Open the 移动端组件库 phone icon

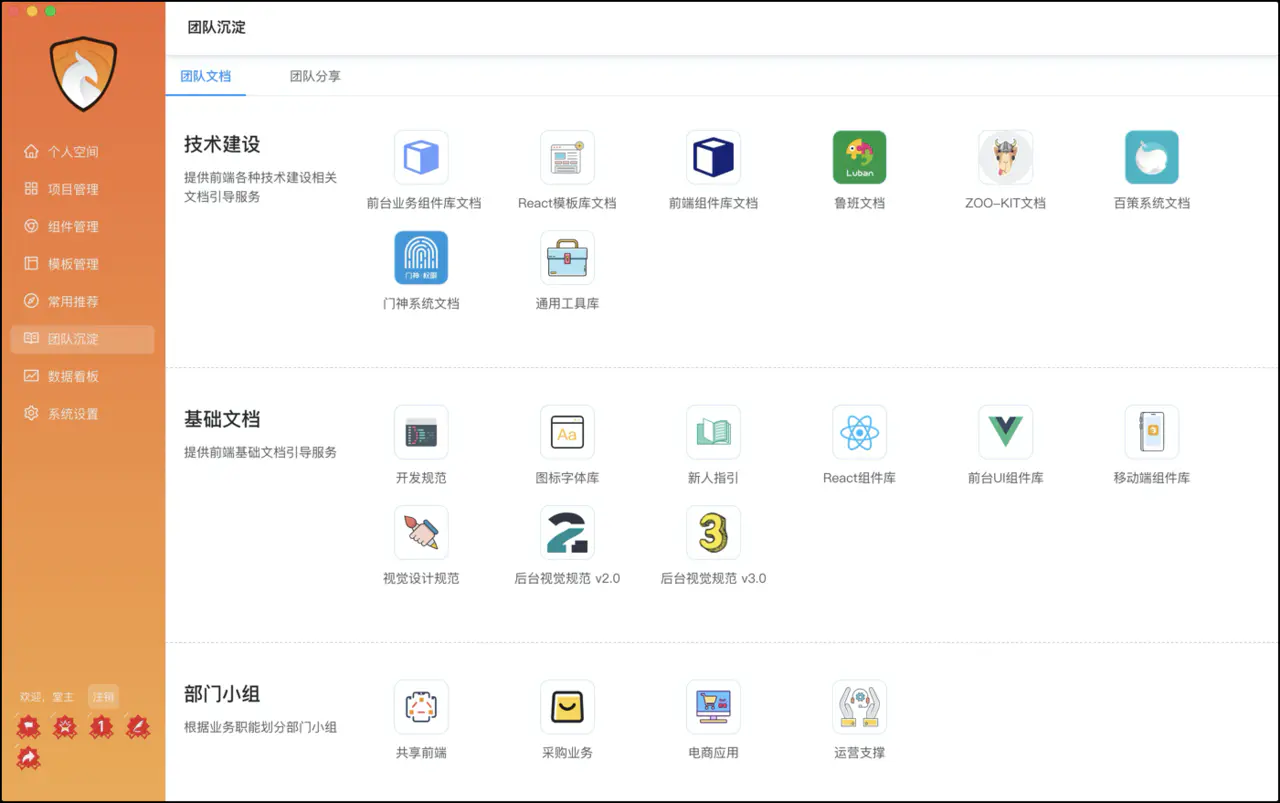(x=1151, y=432)
